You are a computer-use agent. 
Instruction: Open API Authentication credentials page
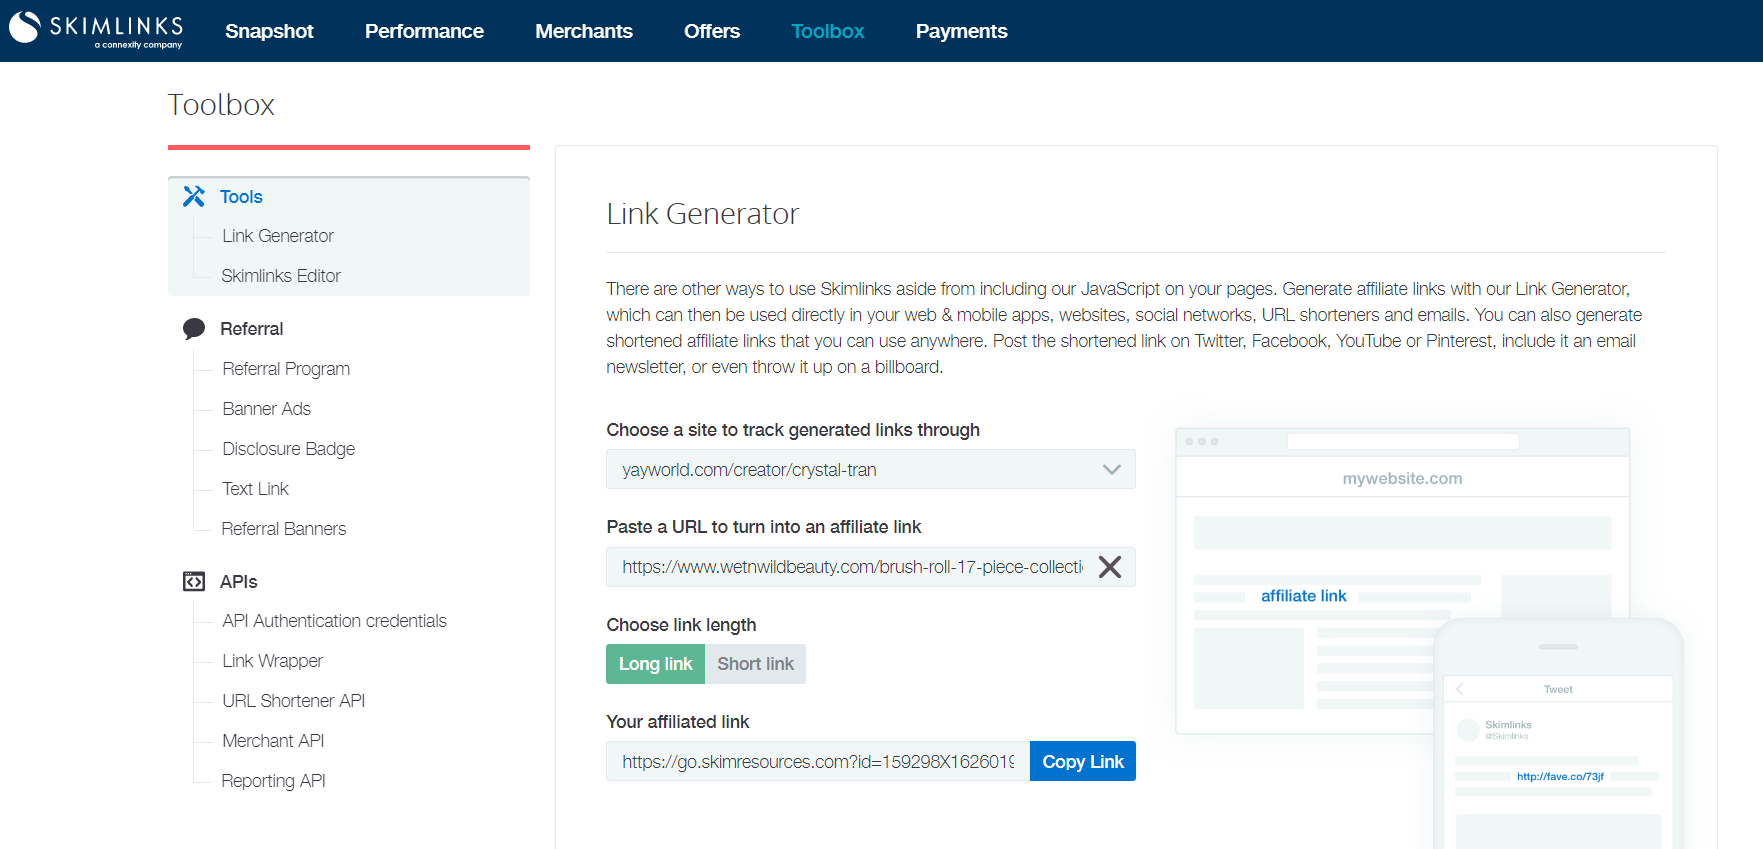pos(335,621)
